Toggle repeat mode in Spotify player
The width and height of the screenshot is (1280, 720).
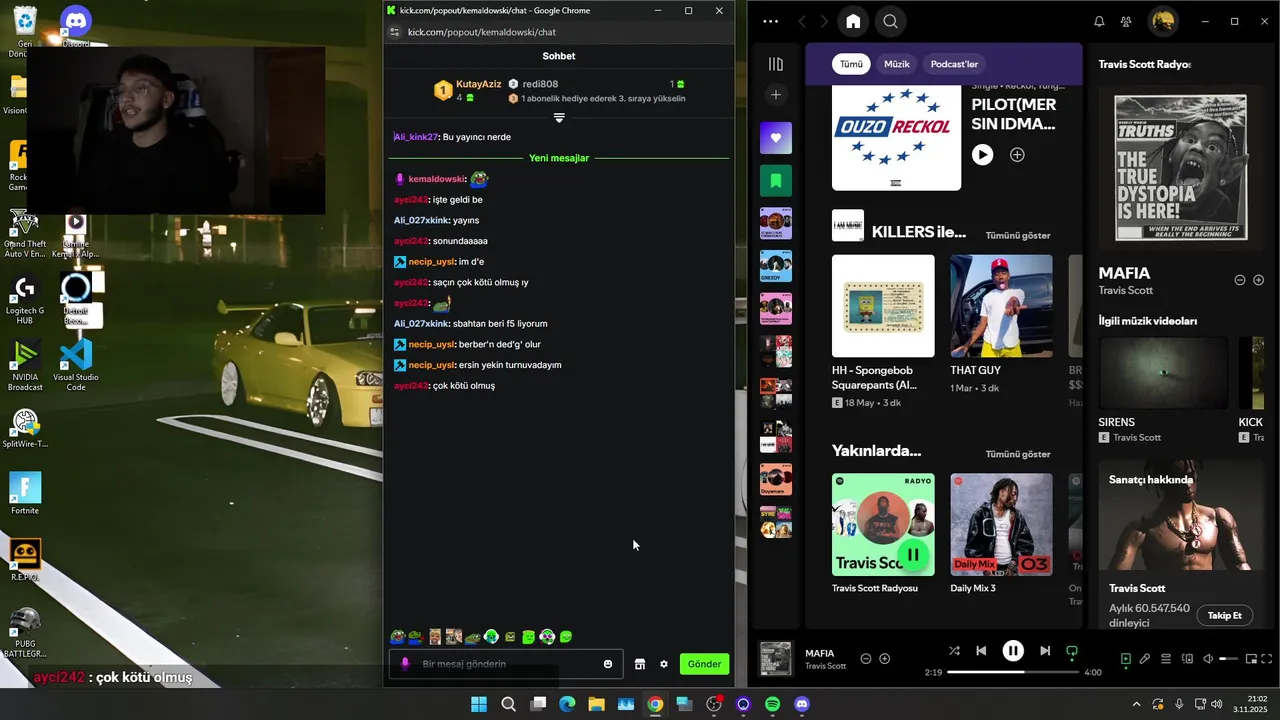pyautogui.click(x=1072, y=651)
